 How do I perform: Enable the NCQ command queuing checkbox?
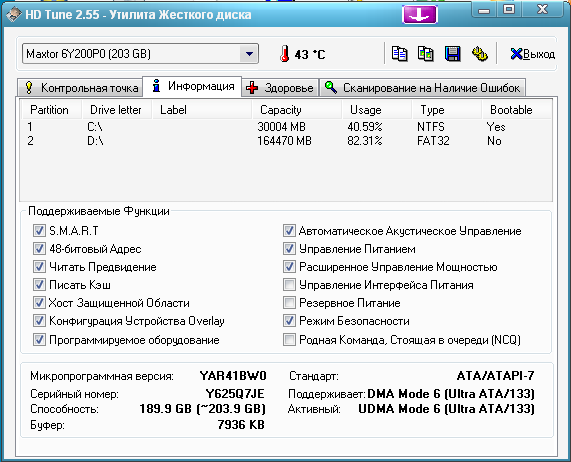pyautogui.click(x=290, y=340)
